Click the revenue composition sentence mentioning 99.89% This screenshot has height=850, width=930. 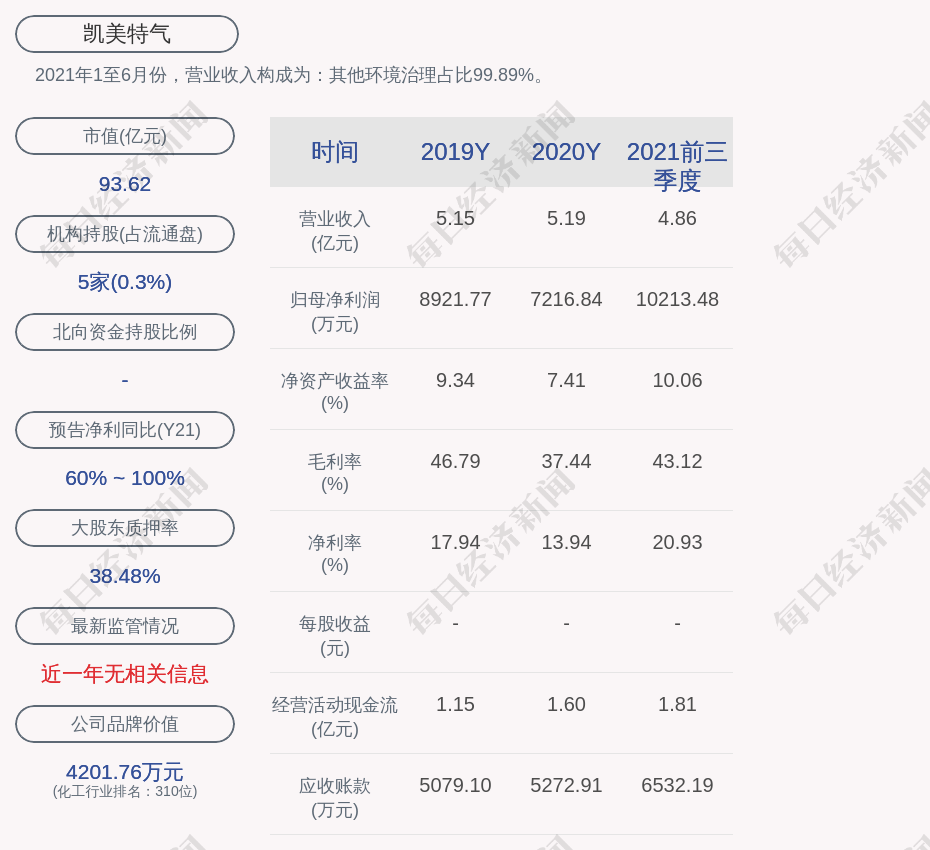pyautogui.click(x=289, y=75)
